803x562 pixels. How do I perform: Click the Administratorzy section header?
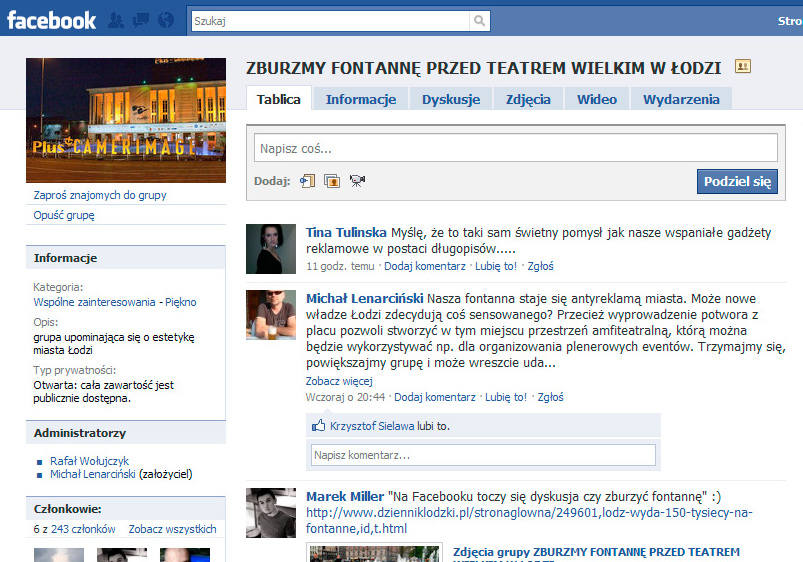126,432
